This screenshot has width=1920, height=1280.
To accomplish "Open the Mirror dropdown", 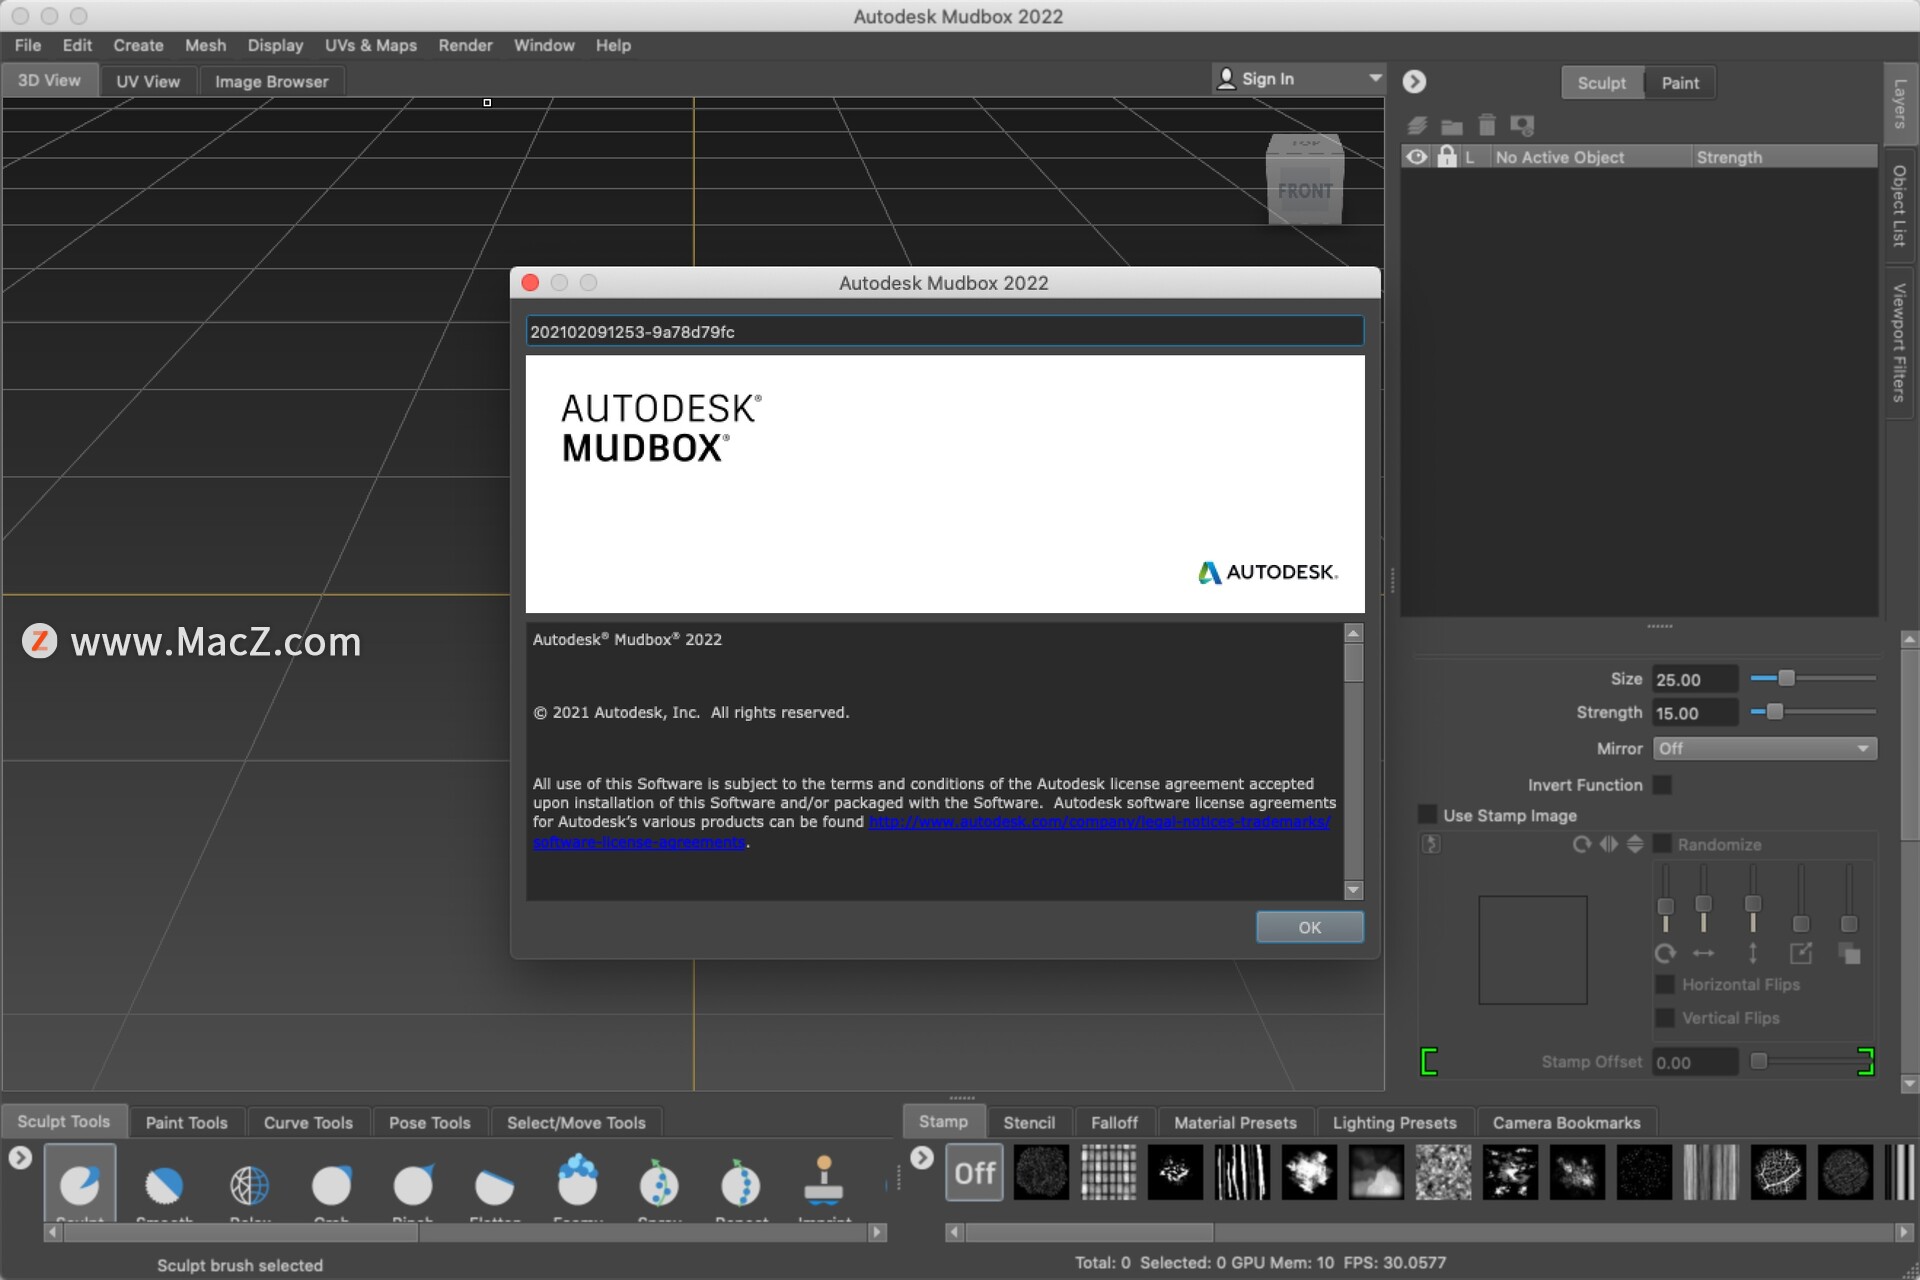I will pos(1764,749).
